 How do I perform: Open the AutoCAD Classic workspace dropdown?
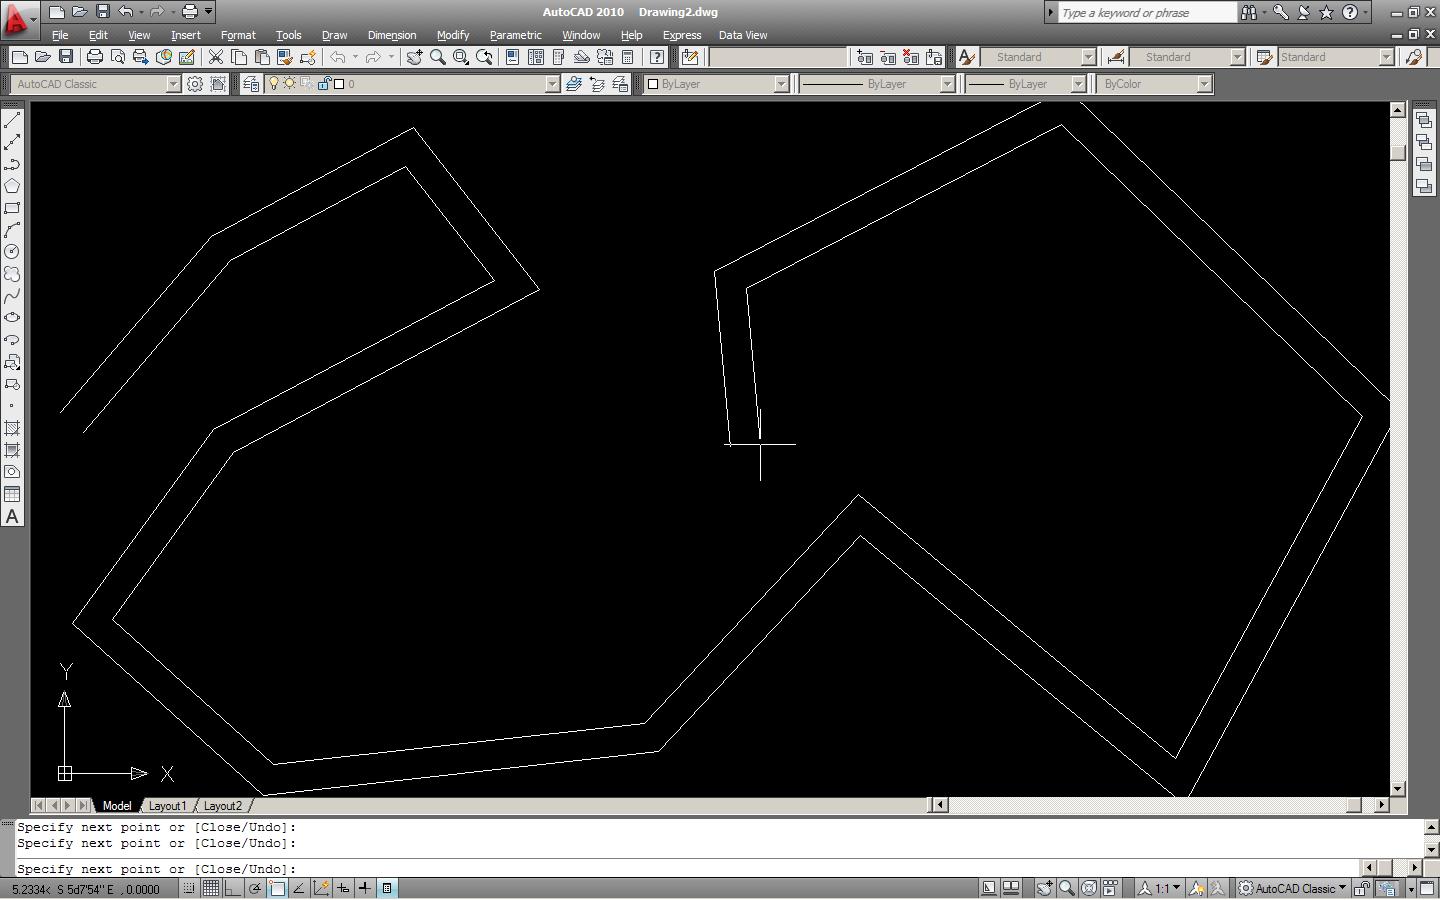coord(1293,888)
